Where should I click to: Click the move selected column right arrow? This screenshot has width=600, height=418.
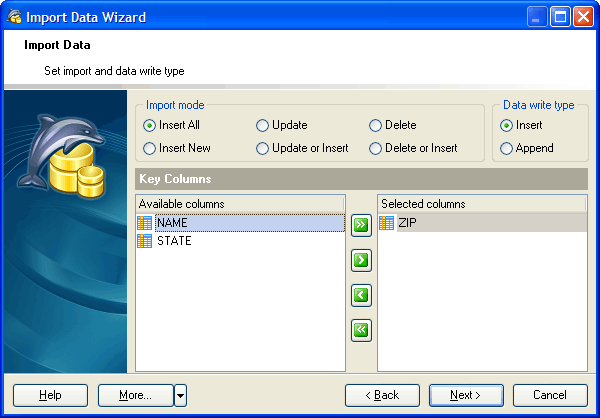(361, 260)
